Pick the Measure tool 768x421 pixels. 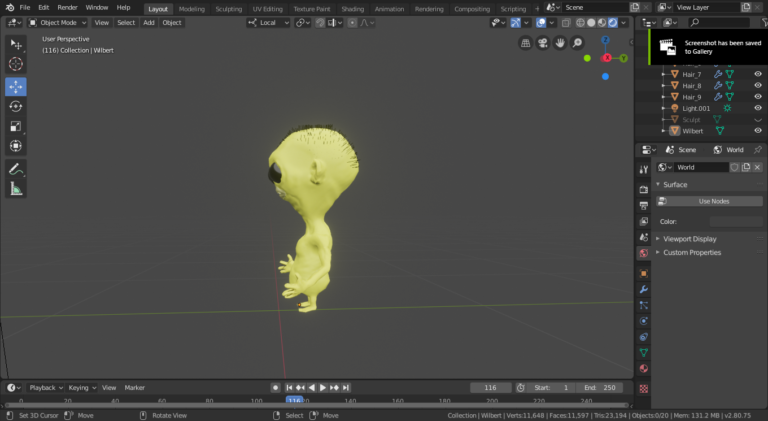[16, 188]
